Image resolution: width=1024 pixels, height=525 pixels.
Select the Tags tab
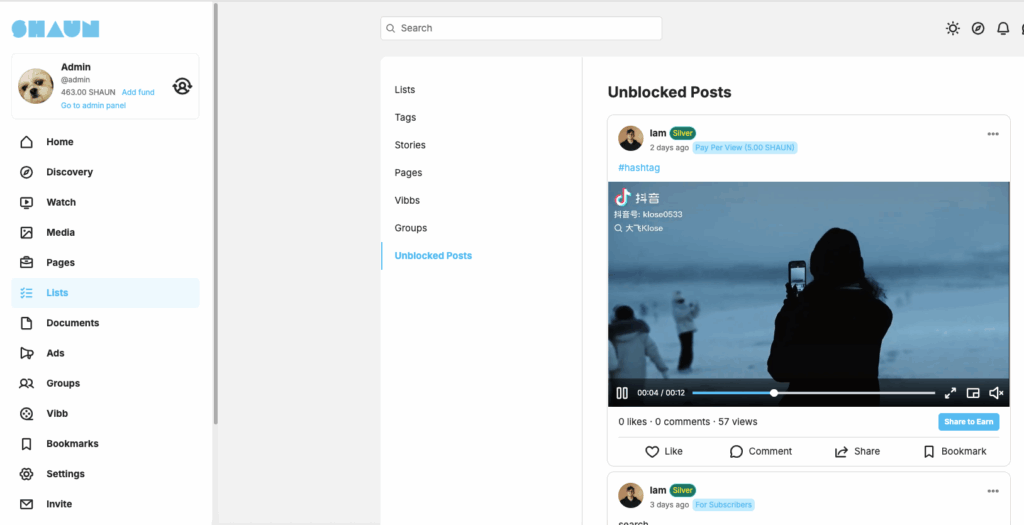[x=481, y=118]
